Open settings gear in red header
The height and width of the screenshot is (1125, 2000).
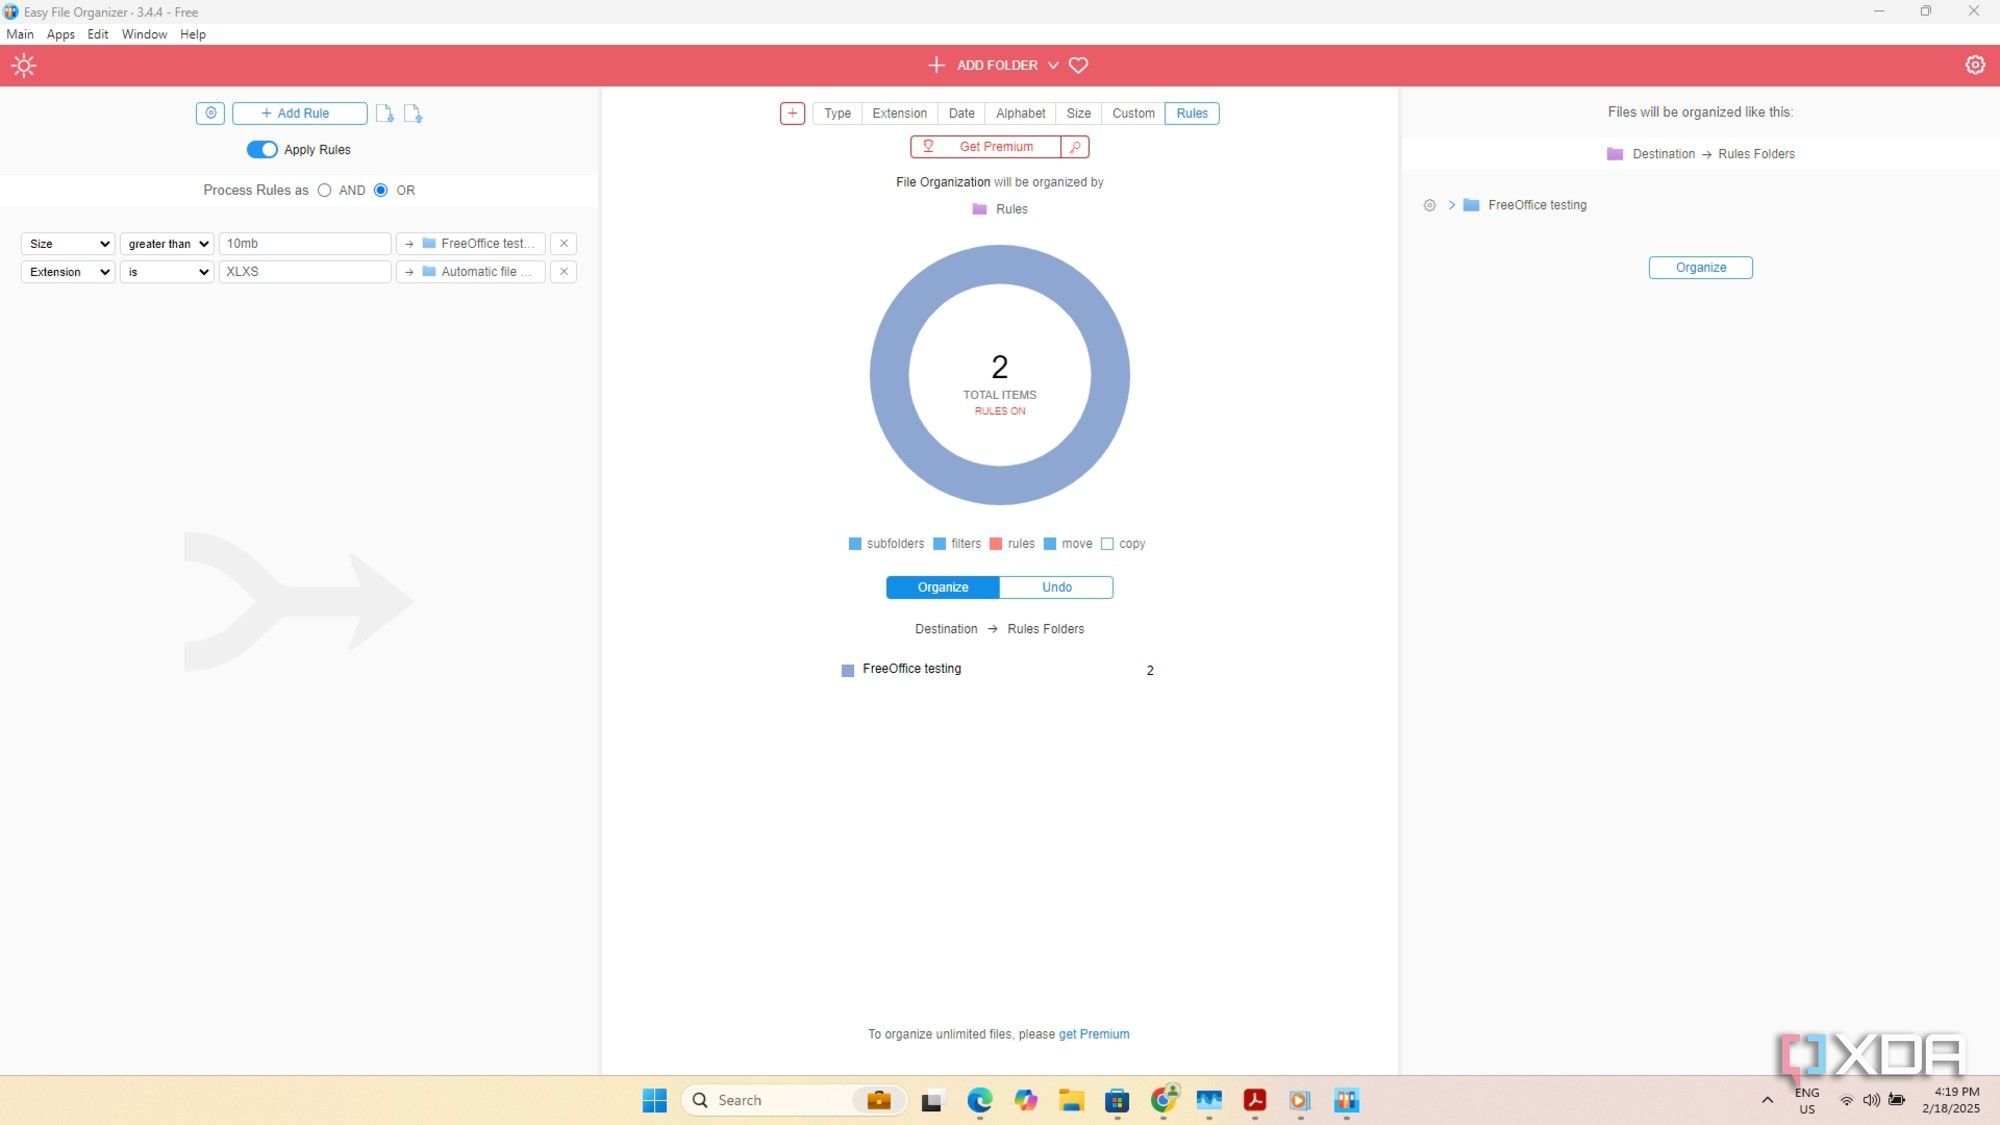(1974, 65)
